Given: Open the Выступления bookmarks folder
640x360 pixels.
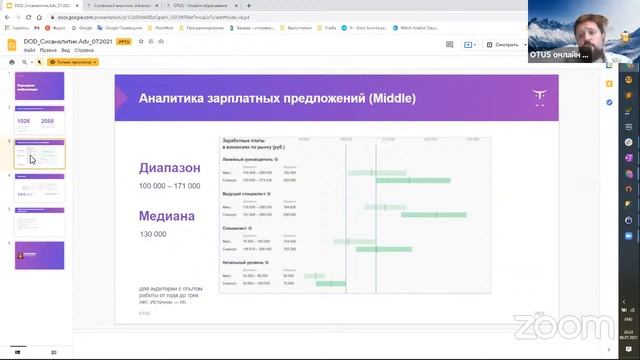Looking at the screenshot, I should [x=296, y=28].
